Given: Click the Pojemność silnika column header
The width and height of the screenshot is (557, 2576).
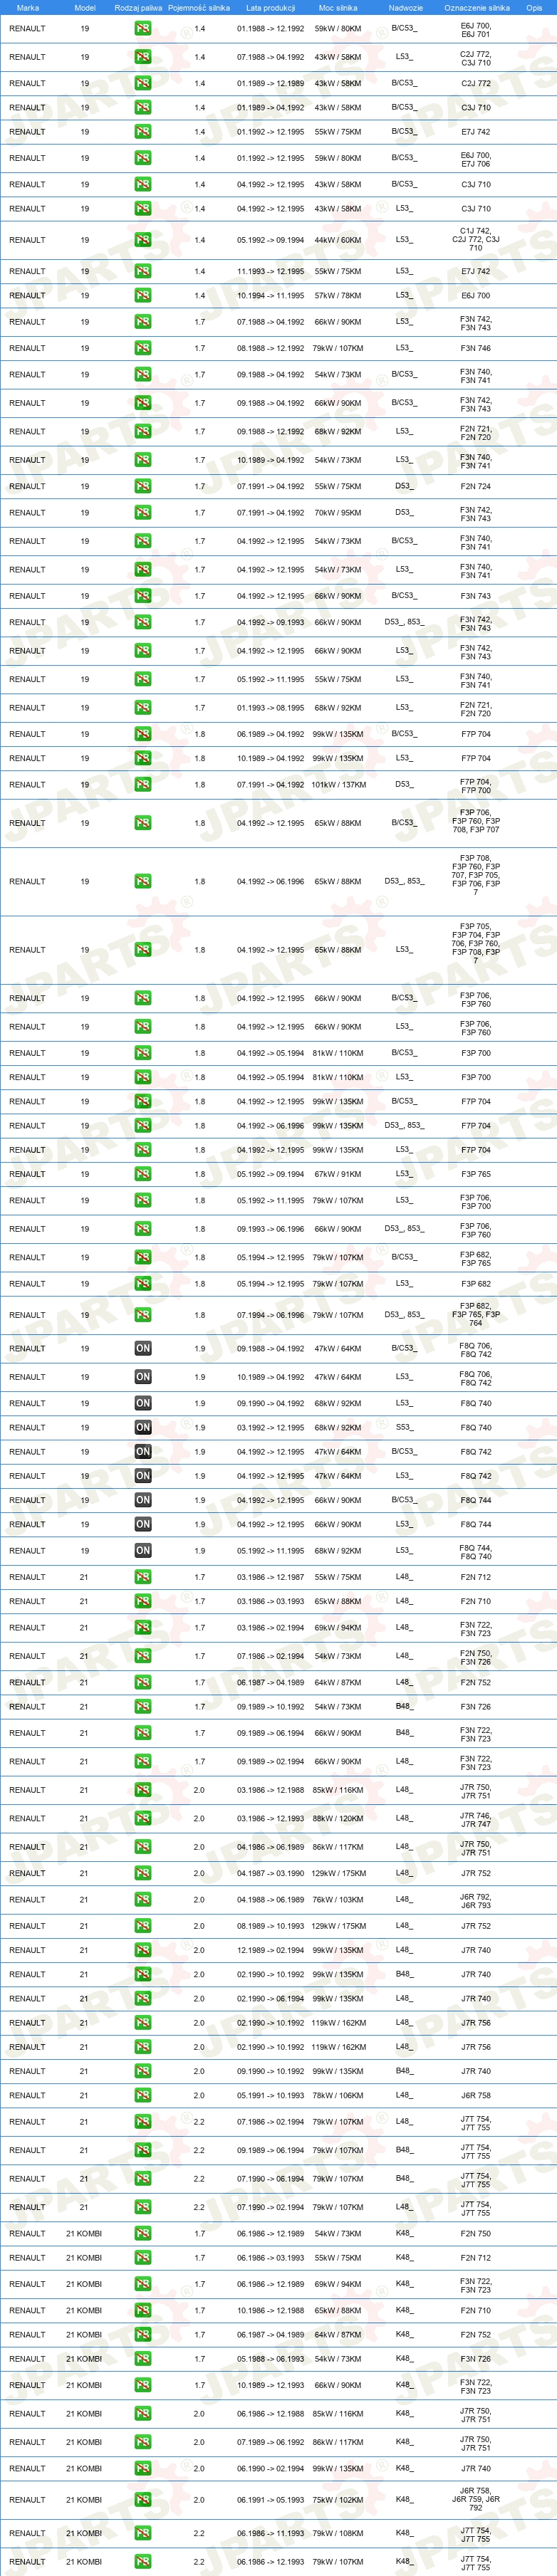Looking at the screenshot, I should pos(199,7).
